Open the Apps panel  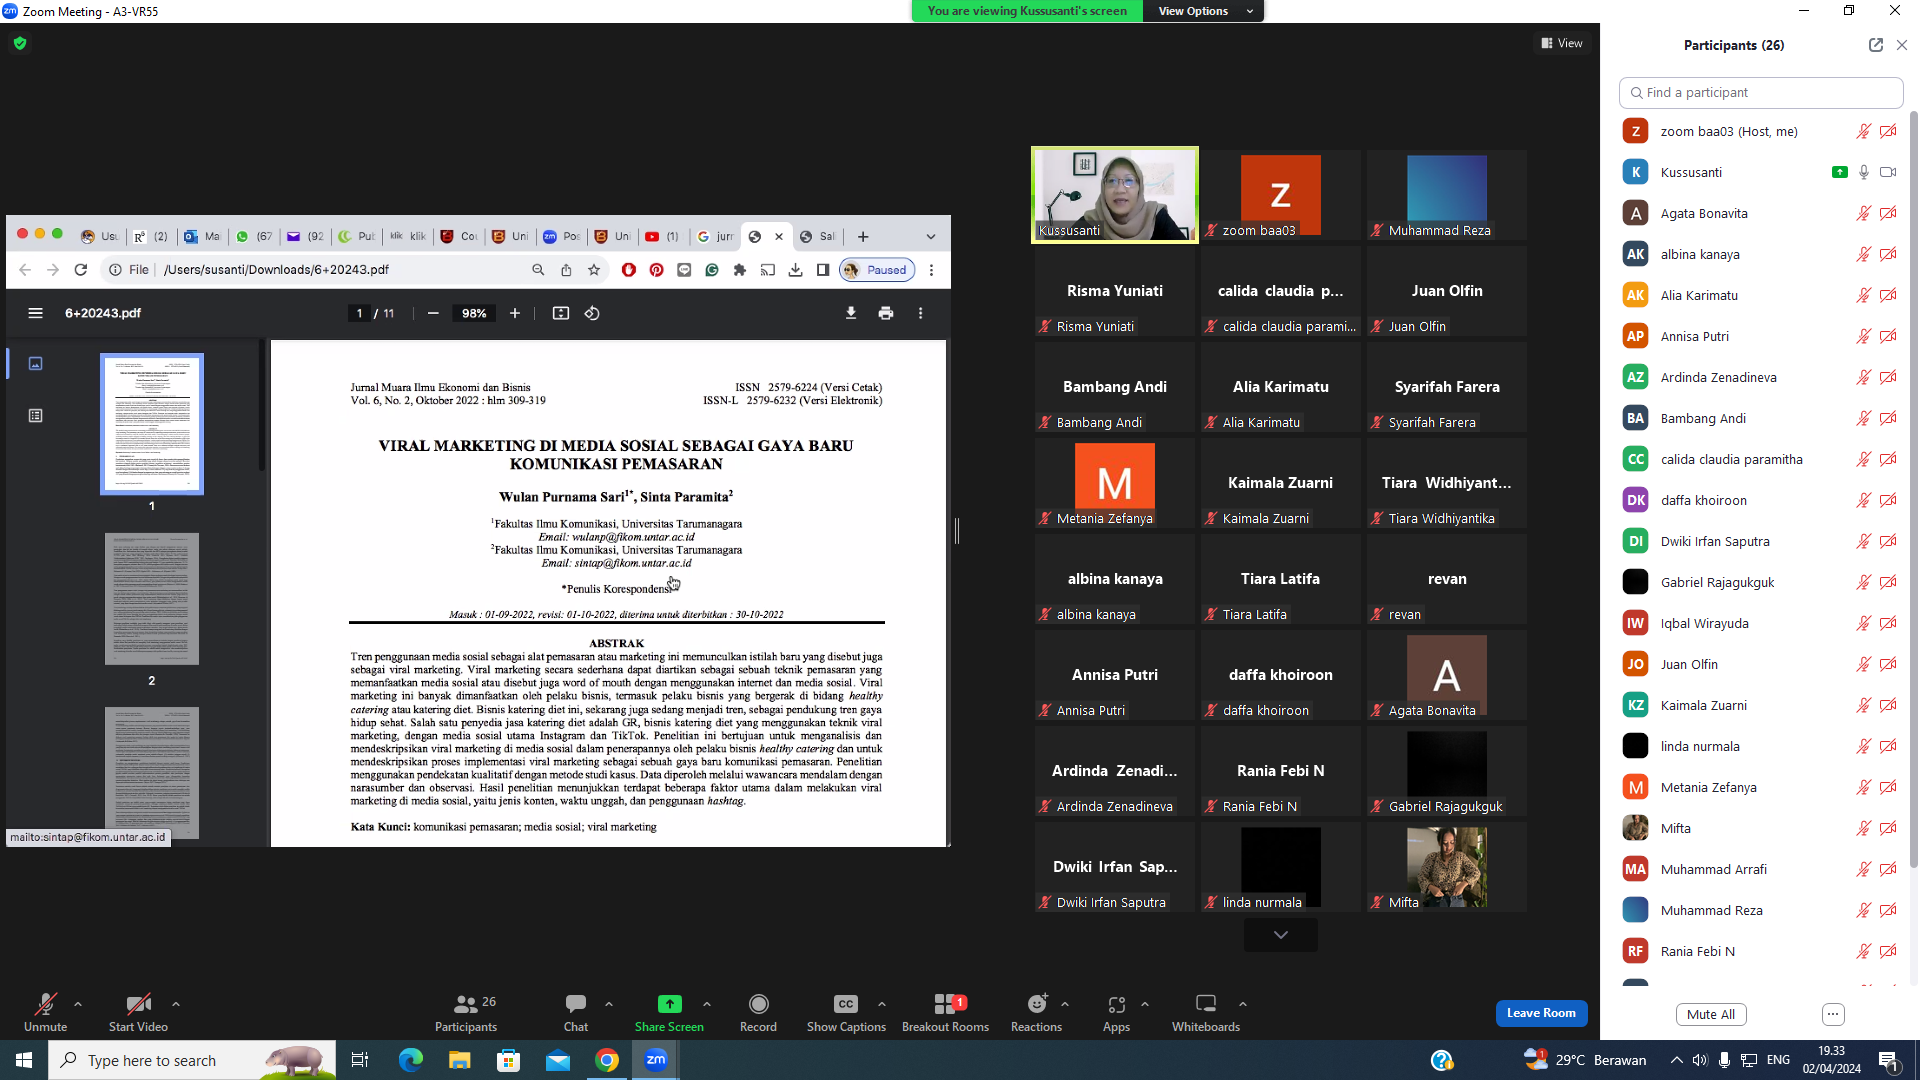[x=1116, y=1011]
